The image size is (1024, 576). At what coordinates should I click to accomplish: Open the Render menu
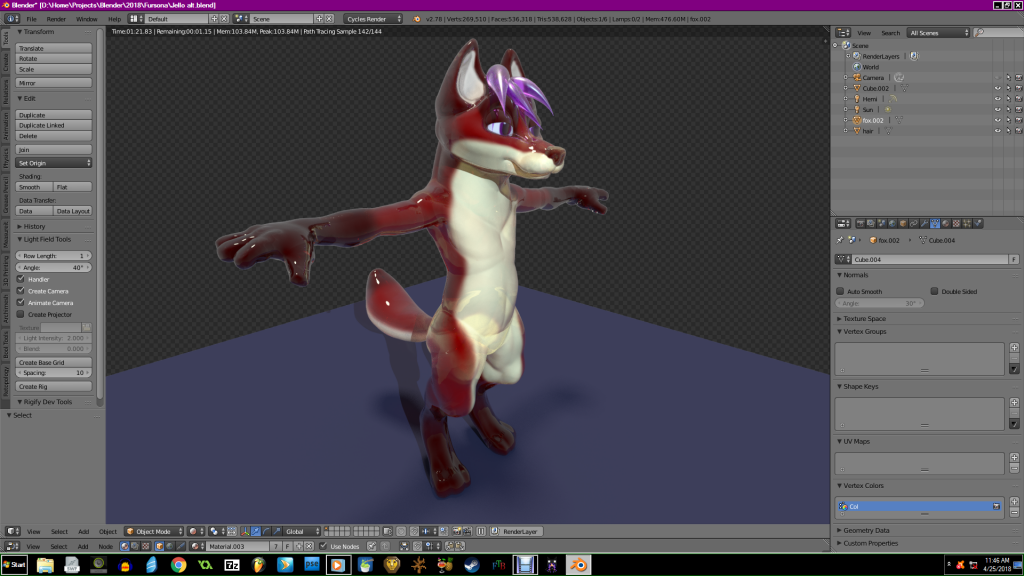tap(56, 19)
